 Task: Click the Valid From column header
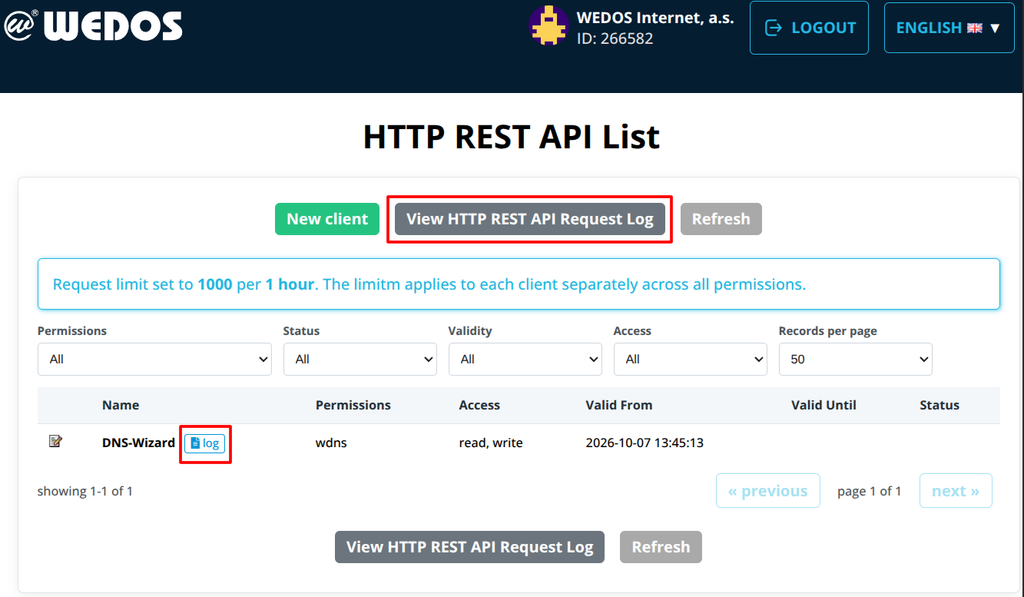(x=619, y=405)
